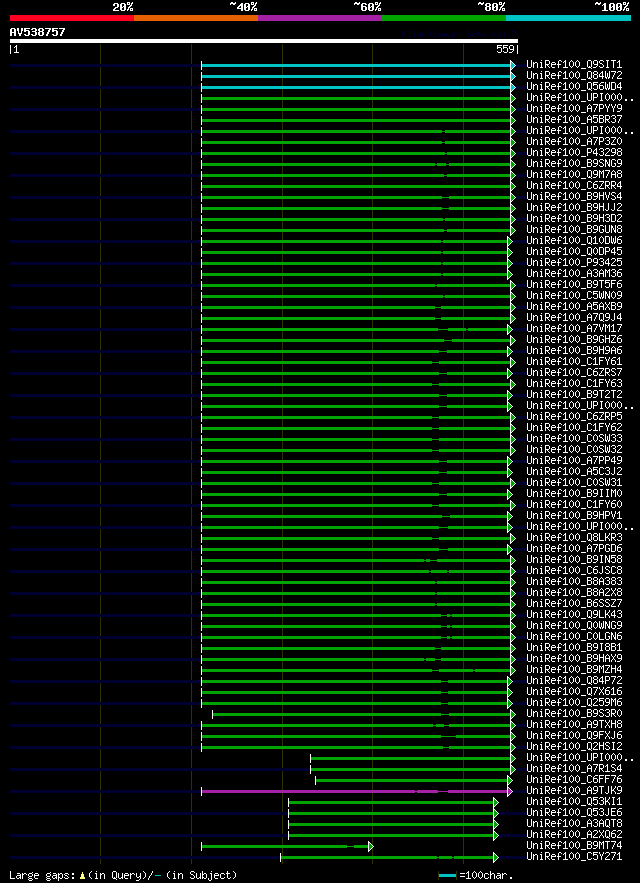Select the UniRef100_C0SW33 label
This screenshot has height=883, width=640.
coord(574,439)
